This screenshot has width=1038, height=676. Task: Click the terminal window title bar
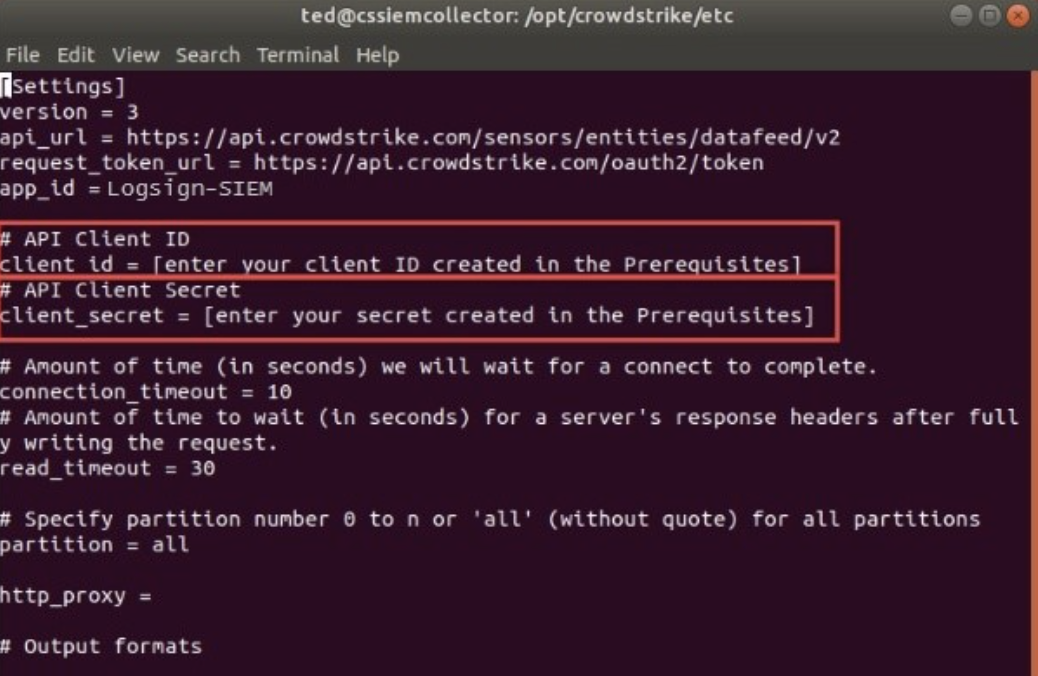tap(516, 15)
